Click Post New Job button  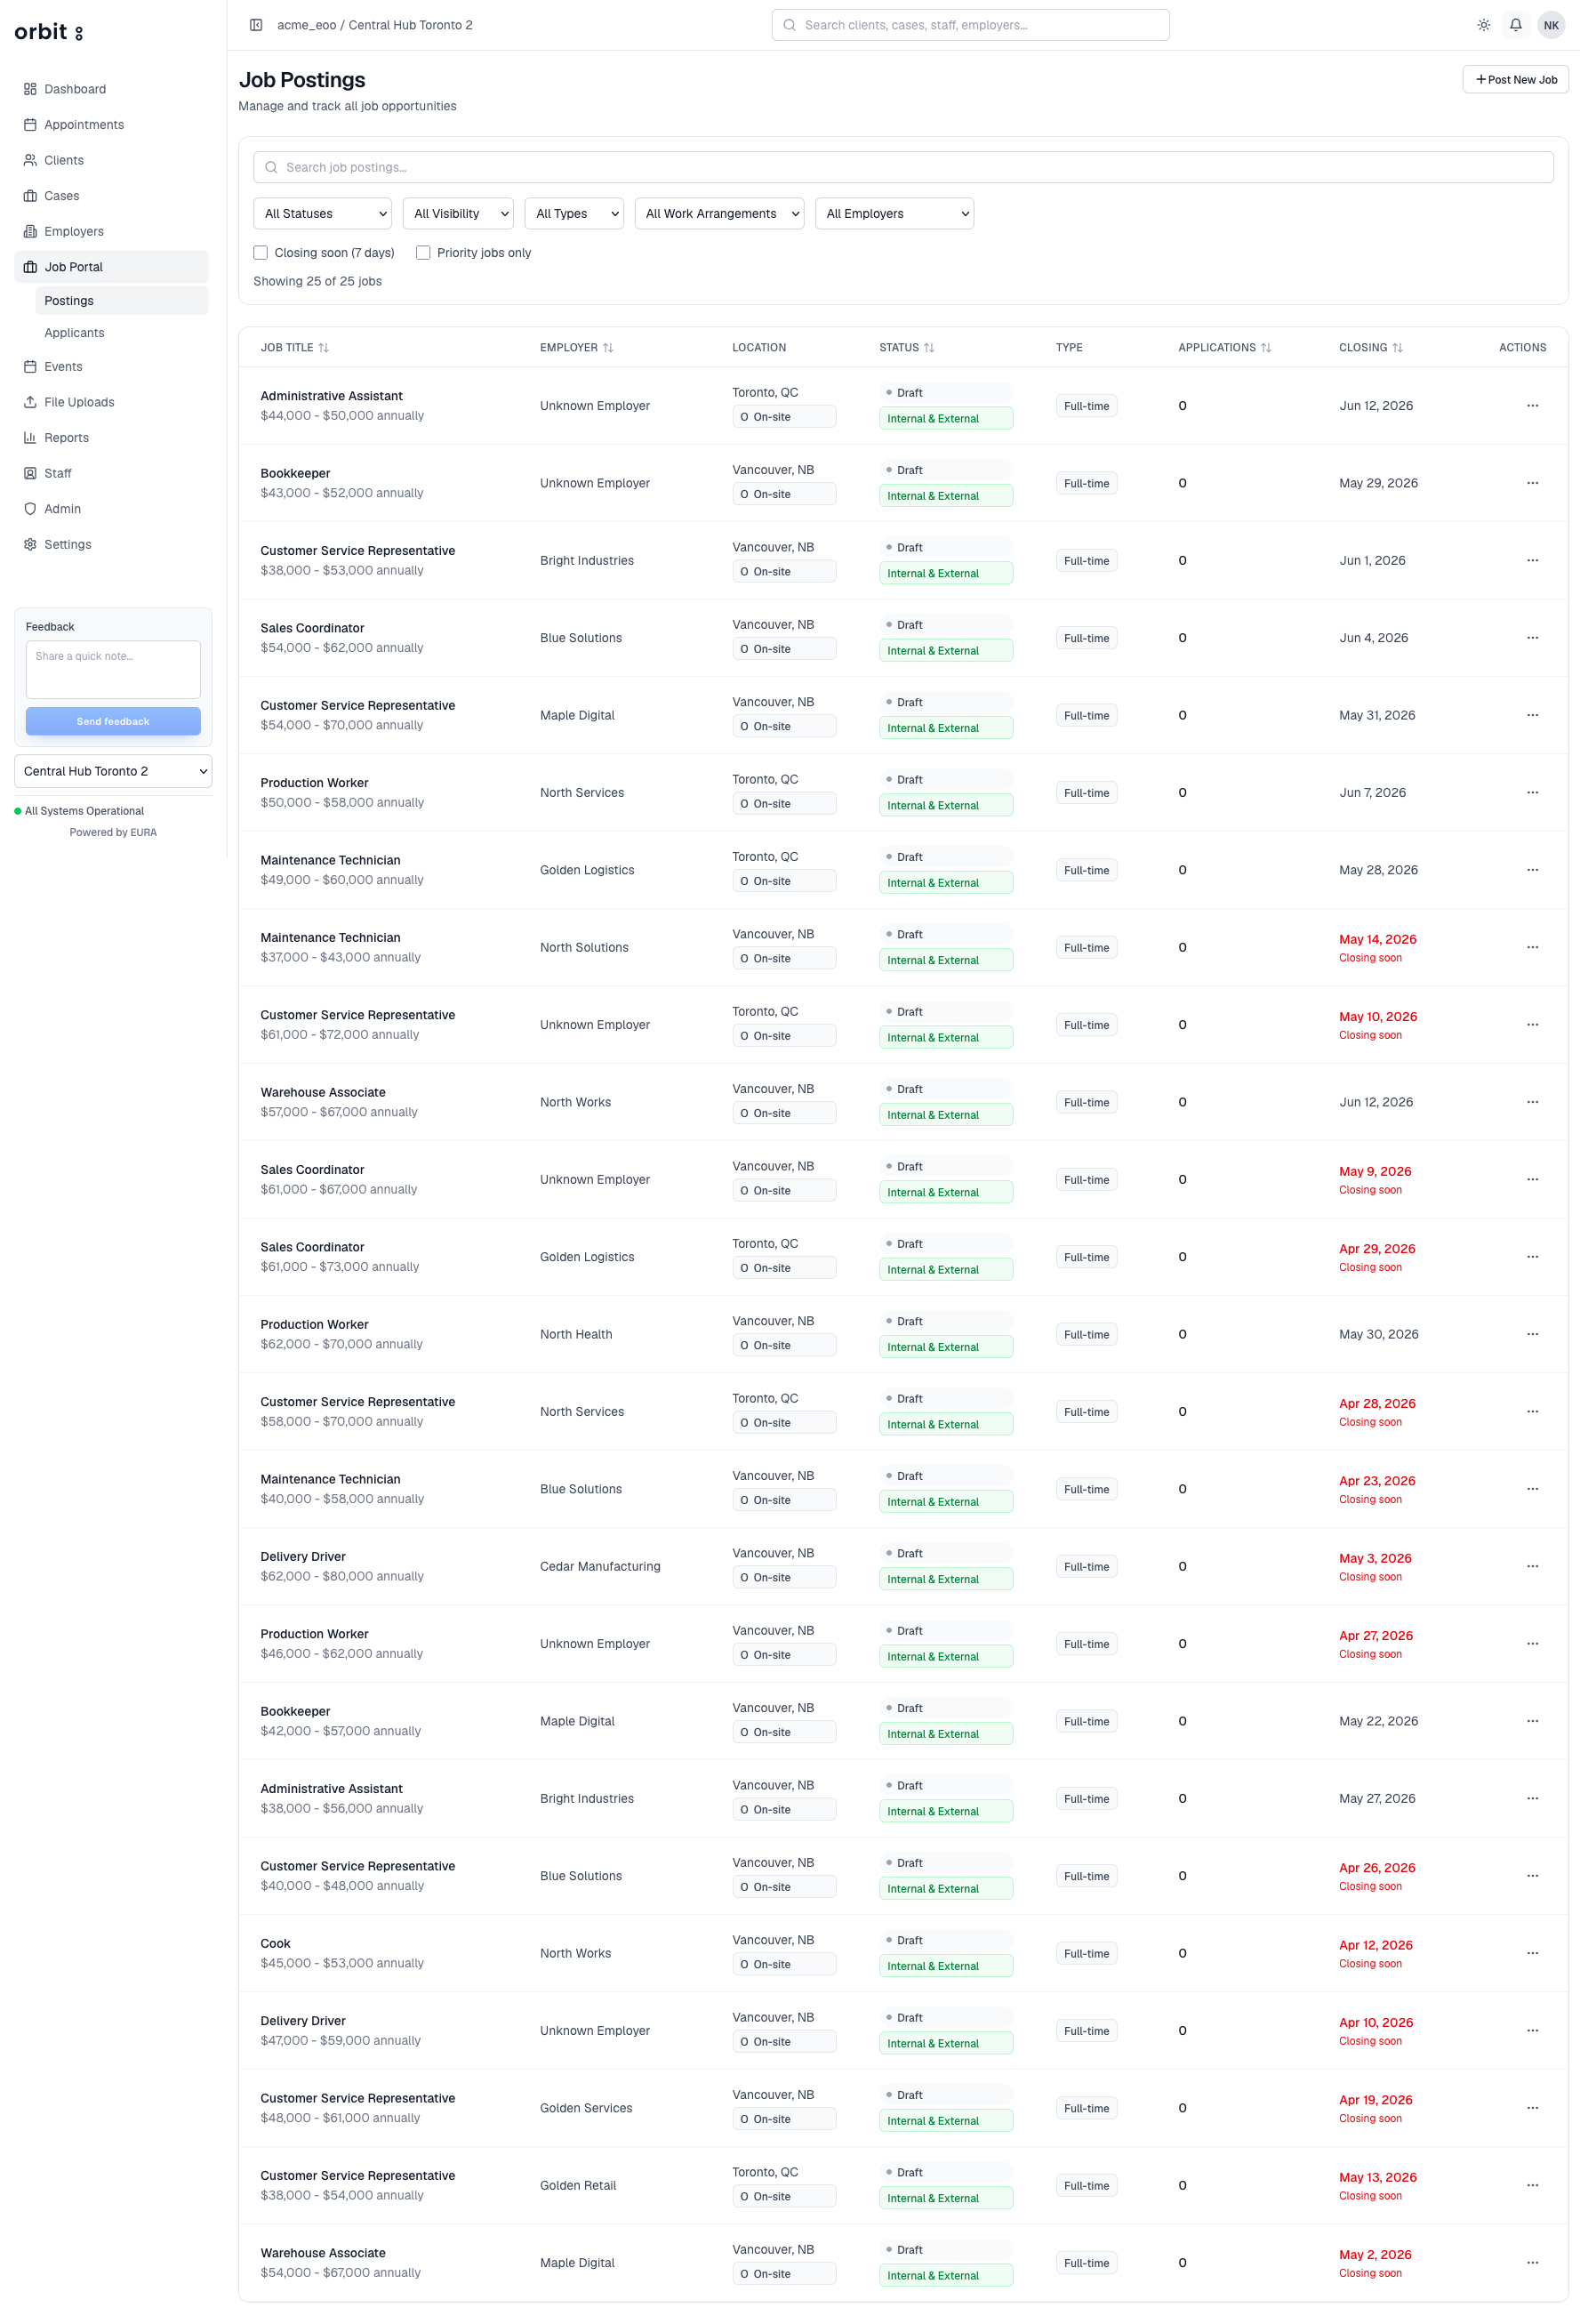coord(1515,80)
